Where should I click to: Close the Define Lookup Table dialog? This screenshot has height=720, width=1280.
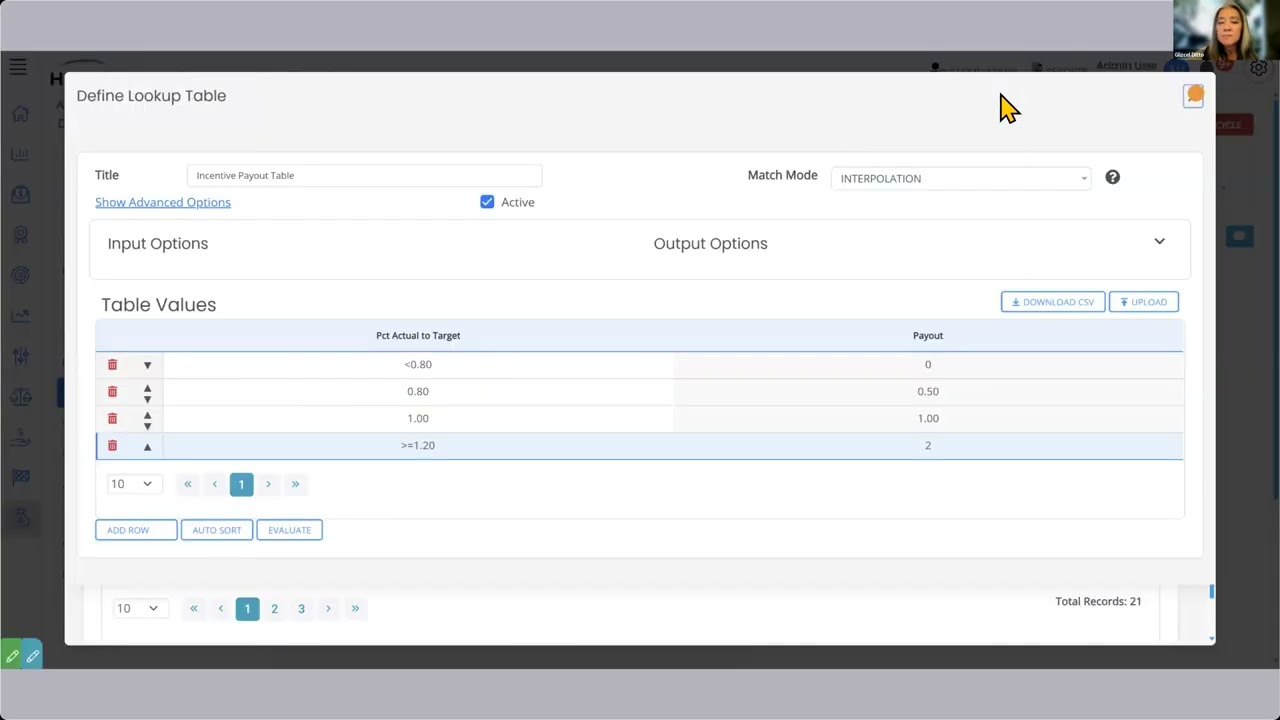pos(1193,95)
